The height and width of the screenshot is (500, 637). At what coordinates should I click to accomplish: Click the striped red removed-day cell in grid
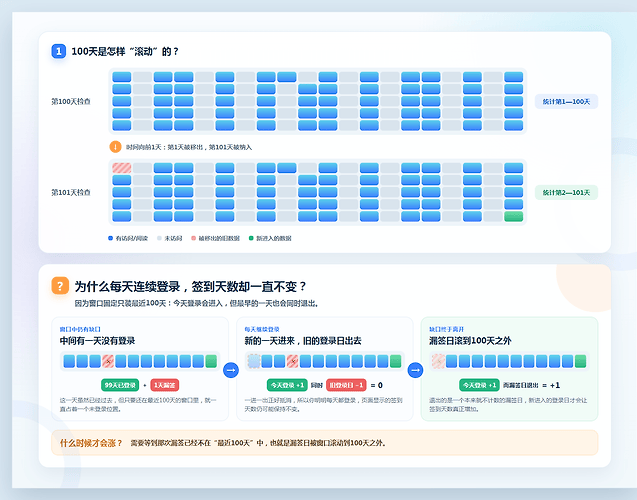[x=122, y=168]
